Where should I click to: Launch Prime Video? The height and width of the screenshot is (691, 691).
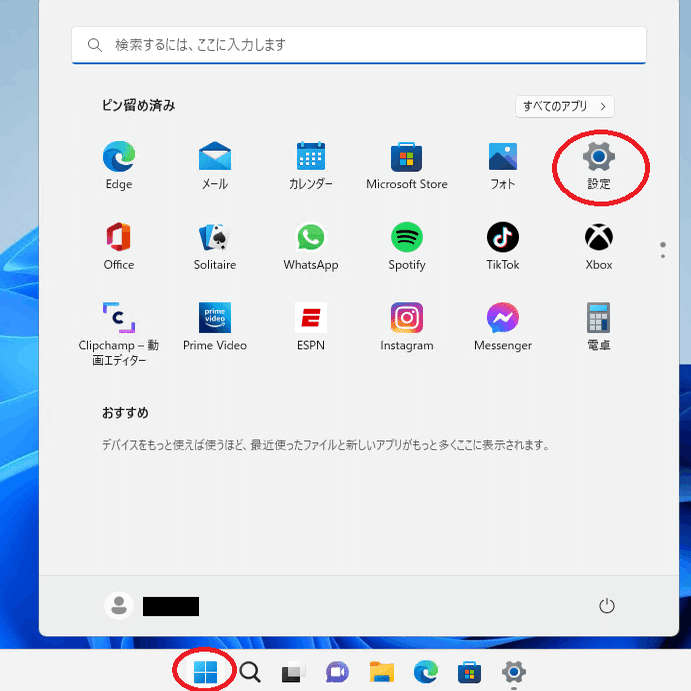[x=215, y=327]
